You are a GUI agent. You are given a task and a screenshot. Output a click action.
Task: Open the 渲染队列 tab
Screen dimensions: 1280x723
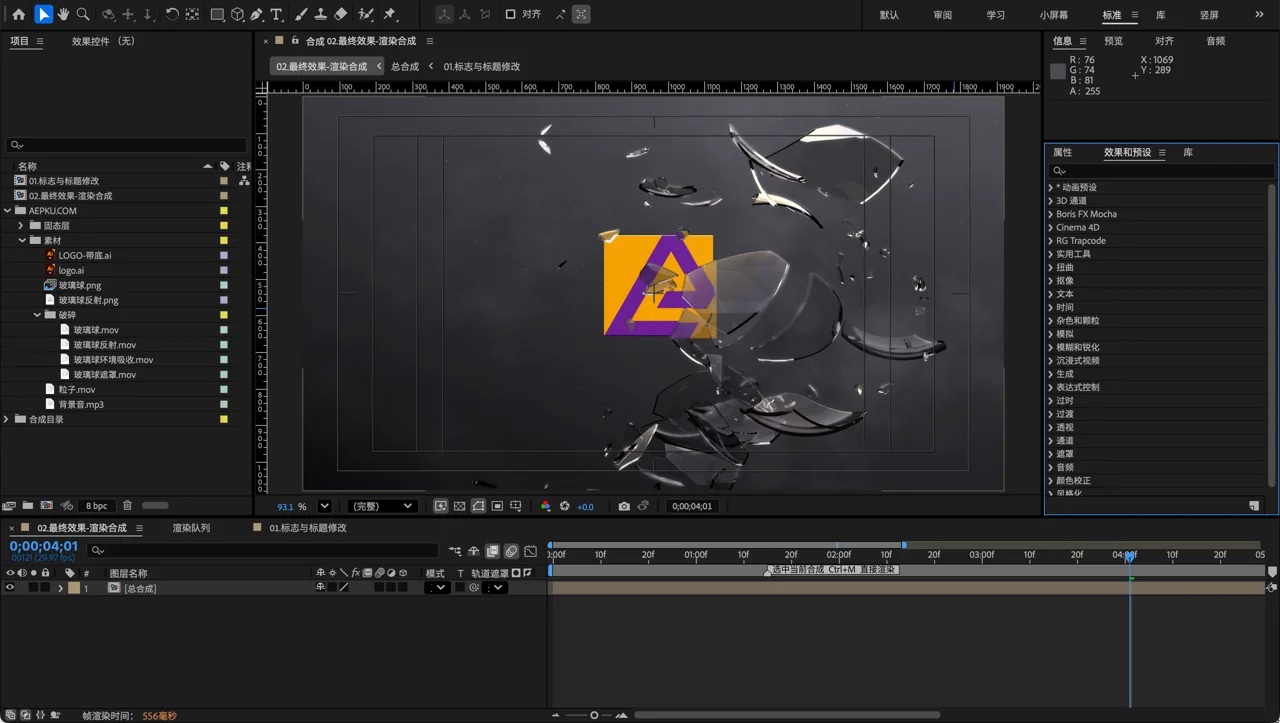[x=191, y=528]
